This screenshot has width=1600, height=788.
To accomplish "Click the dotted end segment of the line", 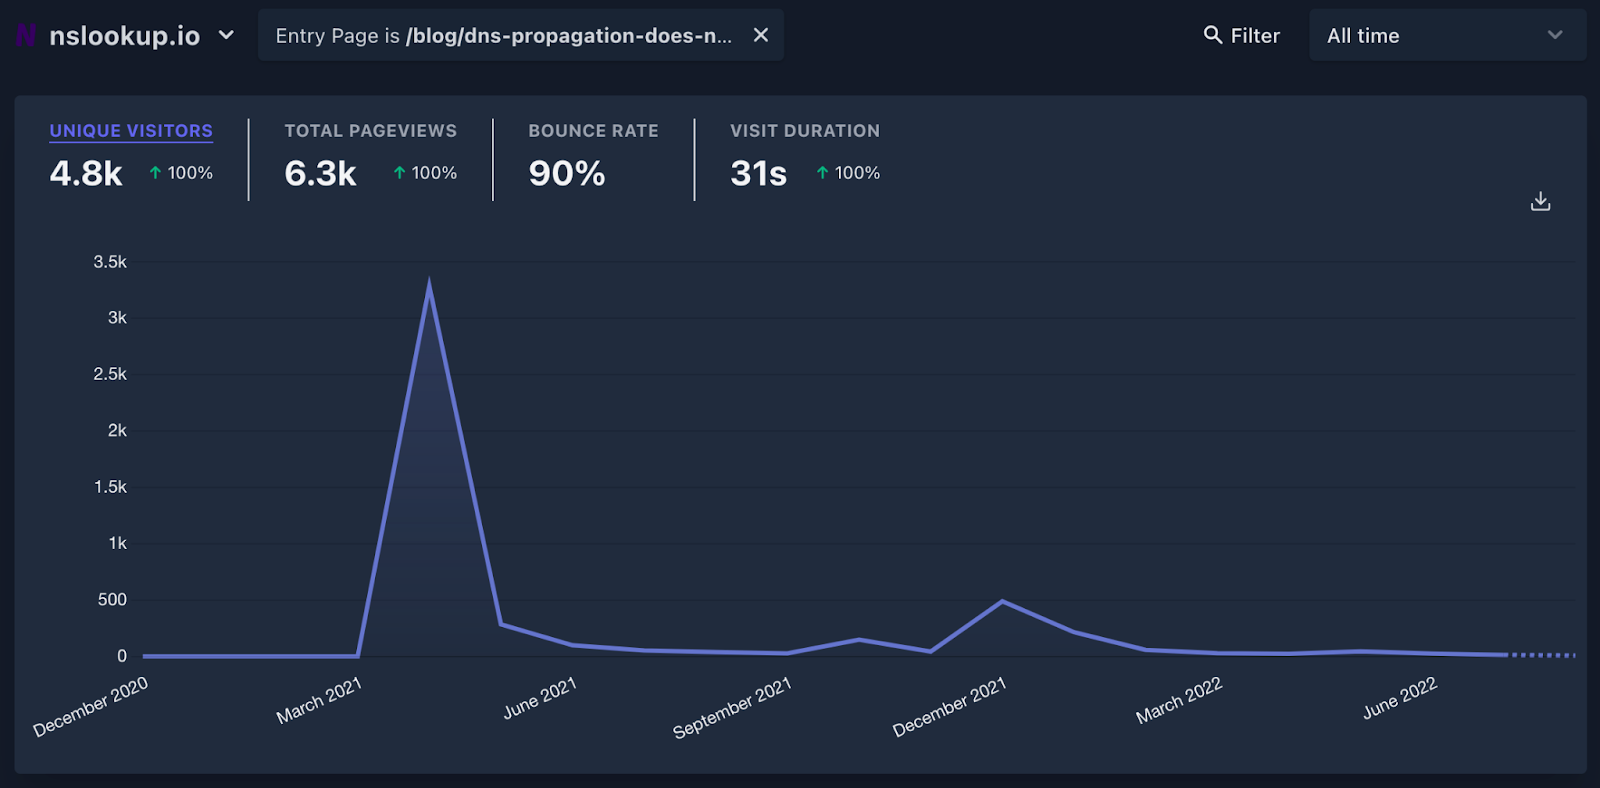I will 1542,655.
